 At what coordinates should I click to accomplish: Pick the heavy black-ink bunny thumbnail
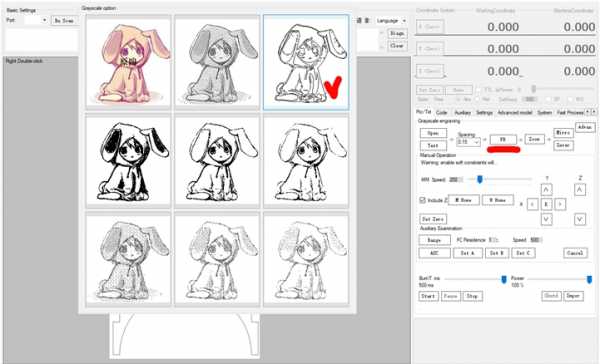tap(128, 161)
